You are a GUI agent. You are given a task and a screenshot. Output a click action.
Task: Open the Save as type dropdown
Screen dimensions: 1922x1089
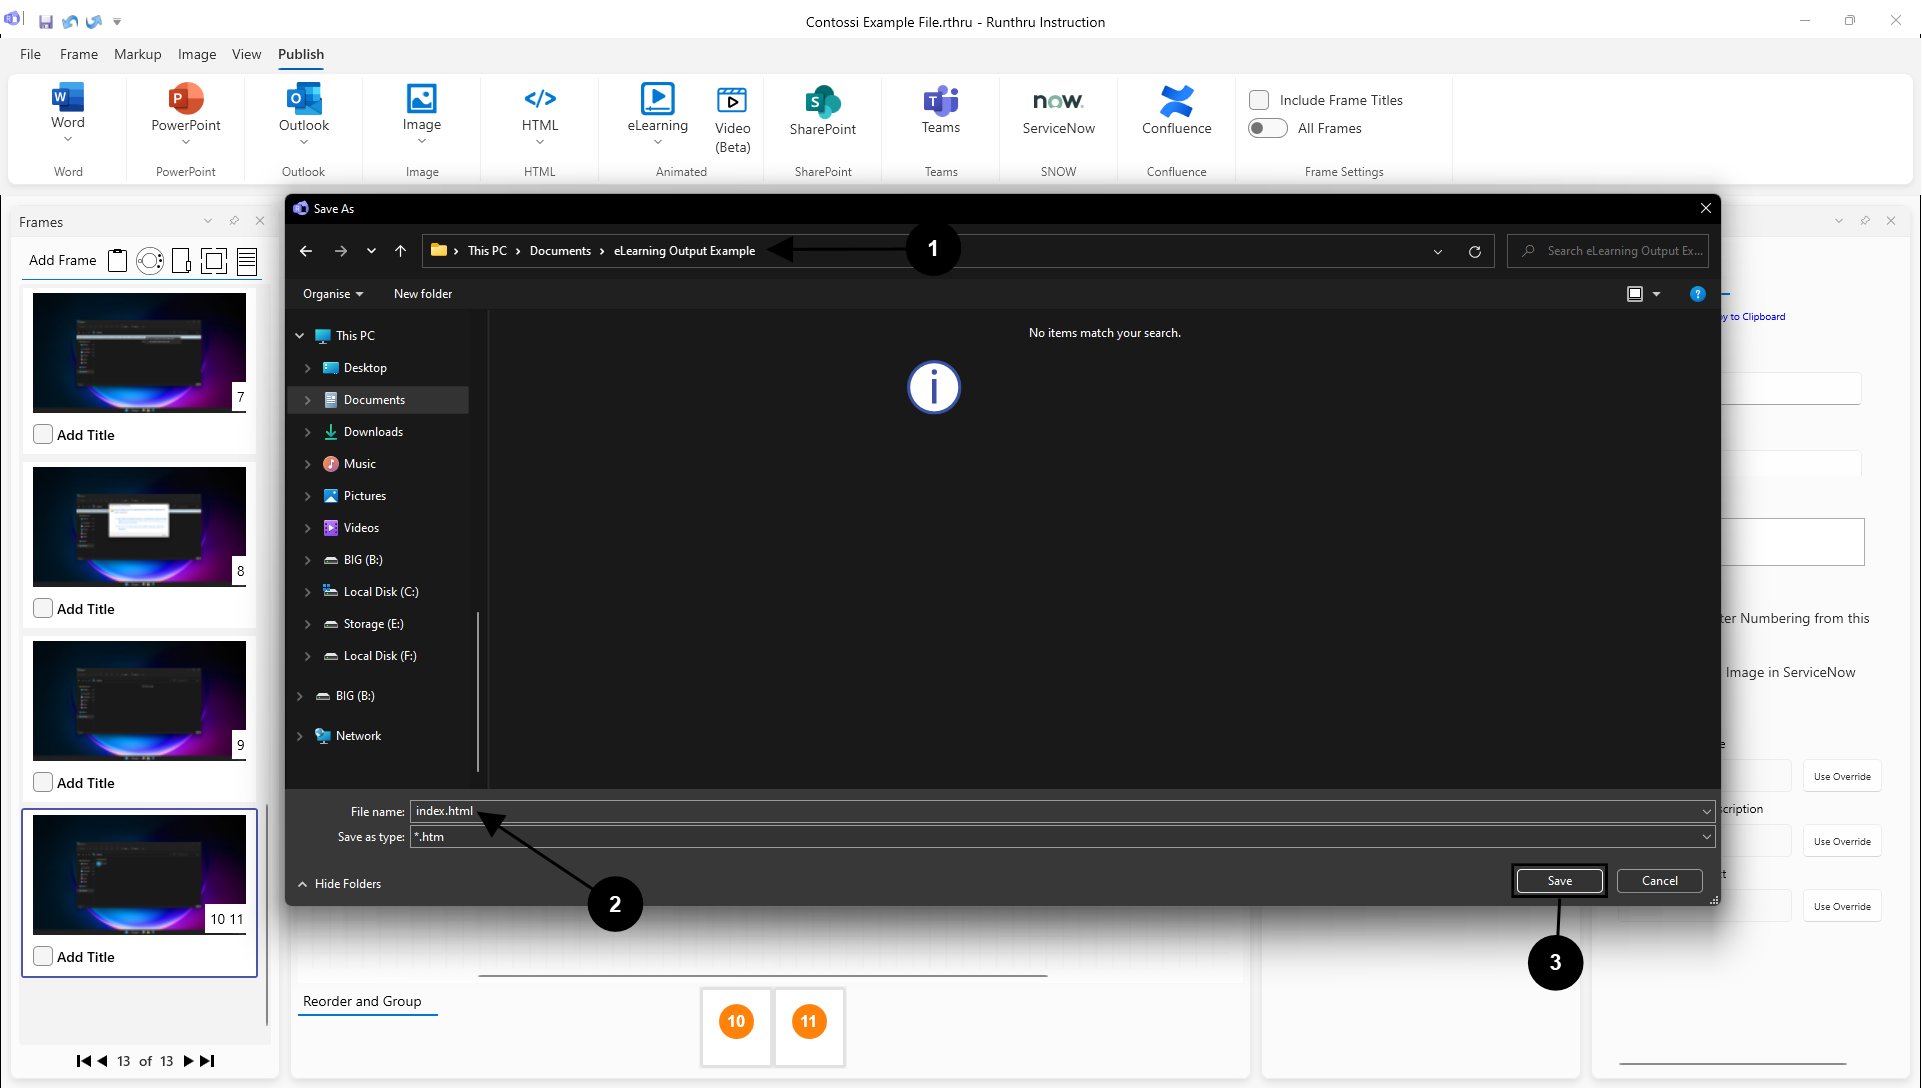1706,837
